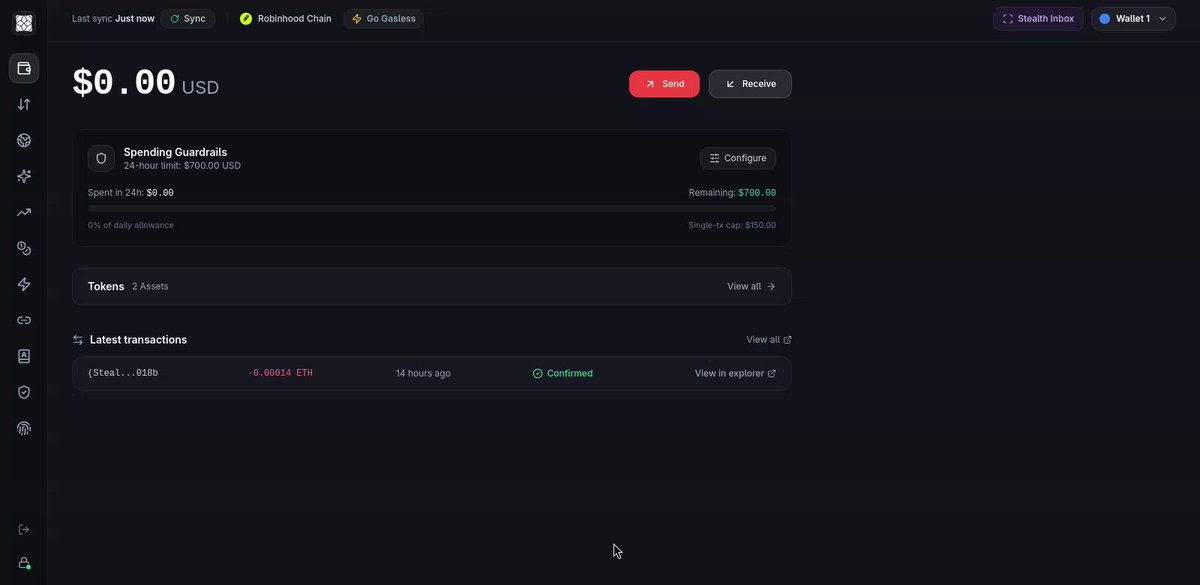Screen dimensions: 1200x585
Task: Click the arrows icon beside Latest transactions
Action: point(78,340)
